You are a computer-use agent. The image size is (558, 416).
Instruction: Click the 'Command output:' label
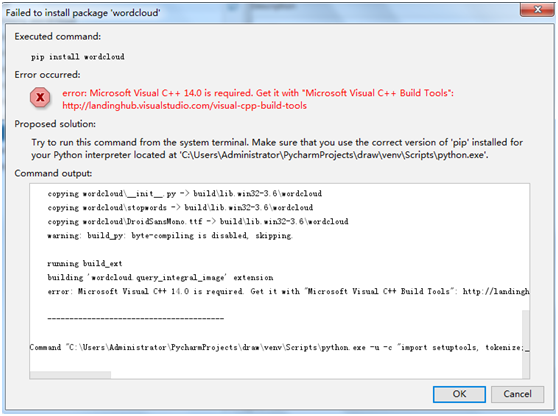click(x=53, y=173)
